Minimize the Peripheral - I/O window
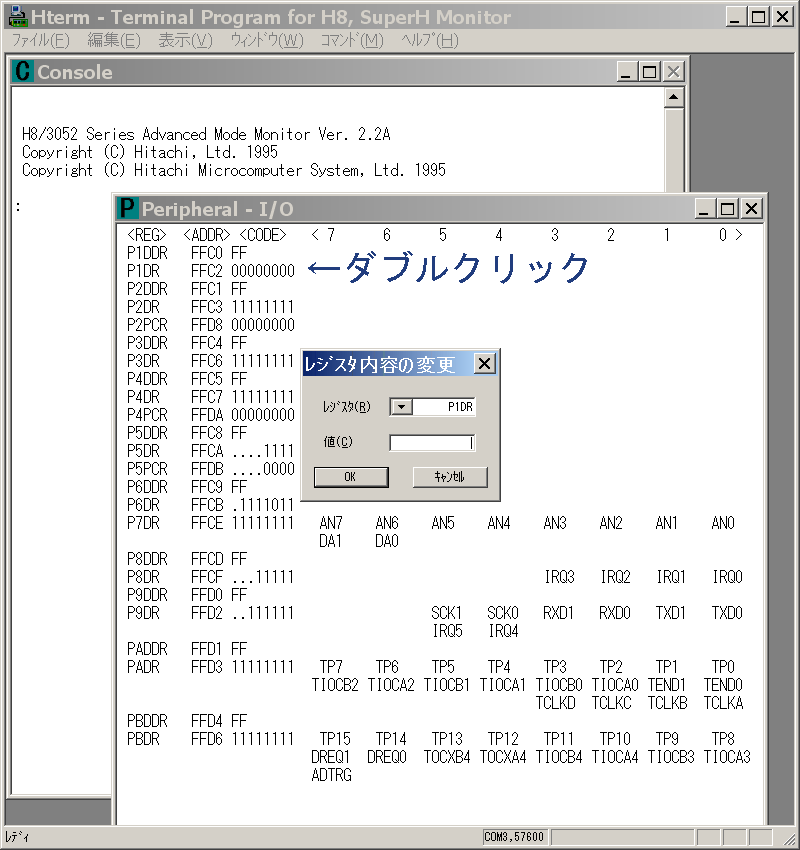800x850 pixels. pos(705,209)
